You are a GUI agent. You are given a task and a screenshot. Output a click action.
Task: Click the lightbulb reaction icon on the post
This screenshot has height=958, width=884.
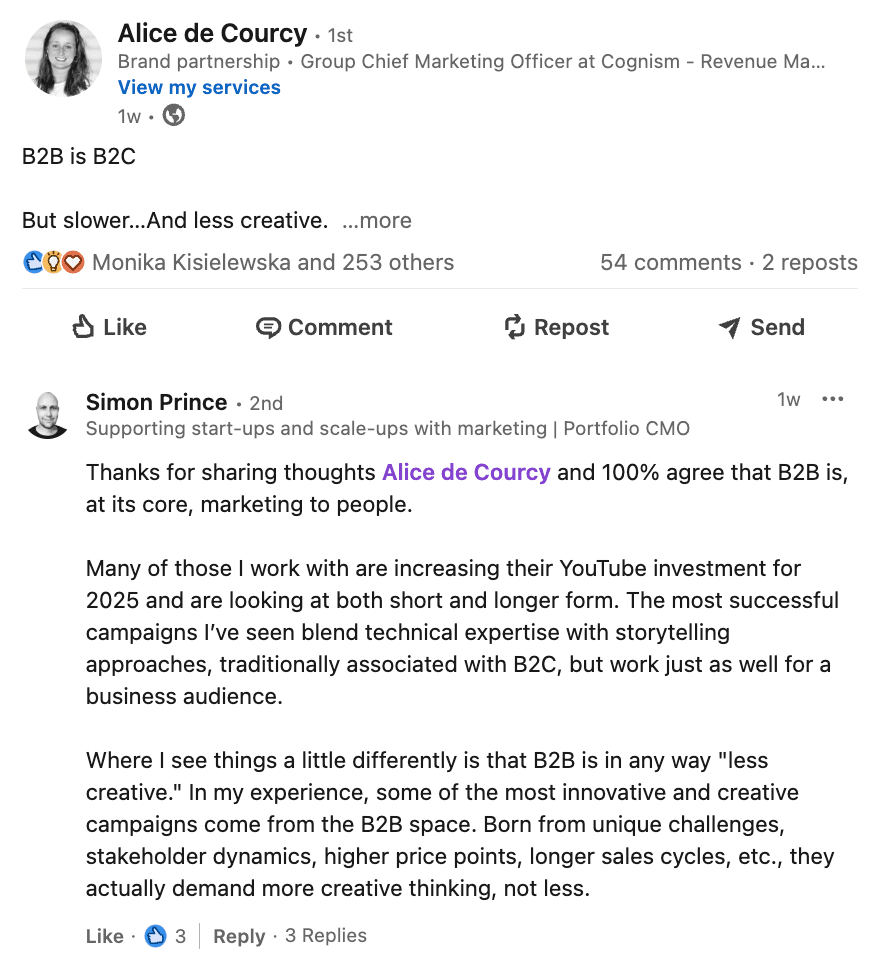pos(51,262)
